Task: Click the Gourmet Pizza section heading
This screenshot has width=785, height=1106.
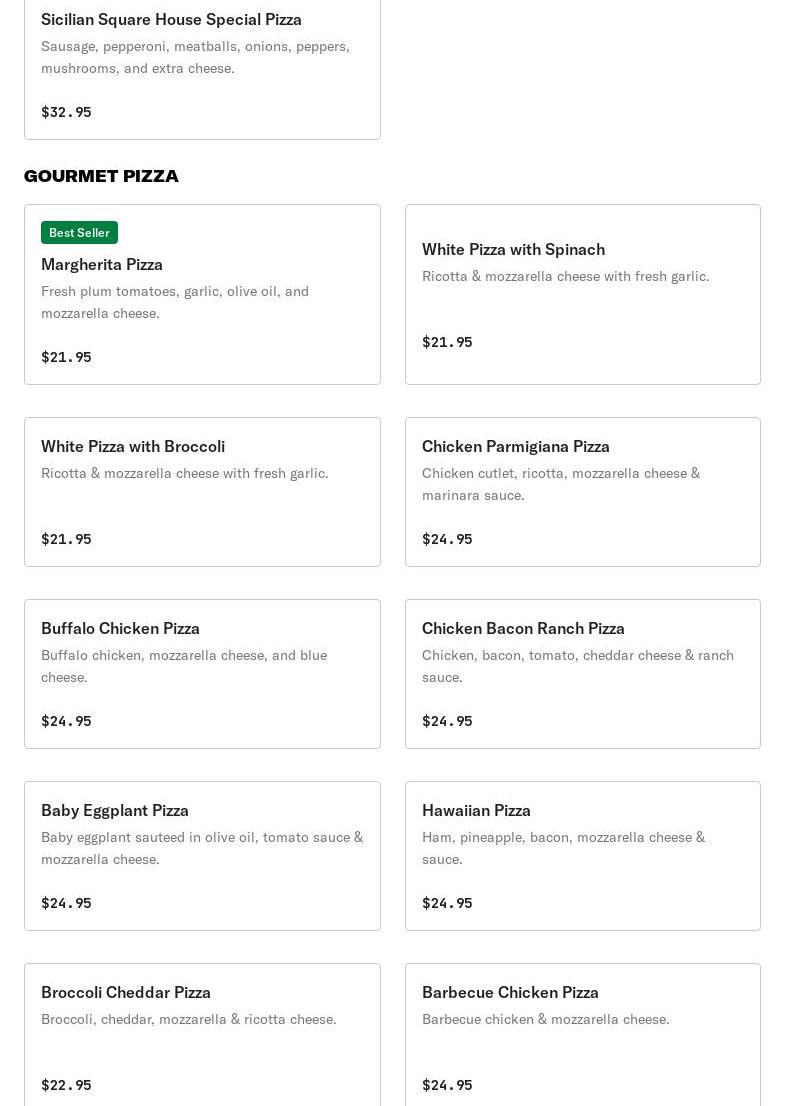Action: (101, 176)
